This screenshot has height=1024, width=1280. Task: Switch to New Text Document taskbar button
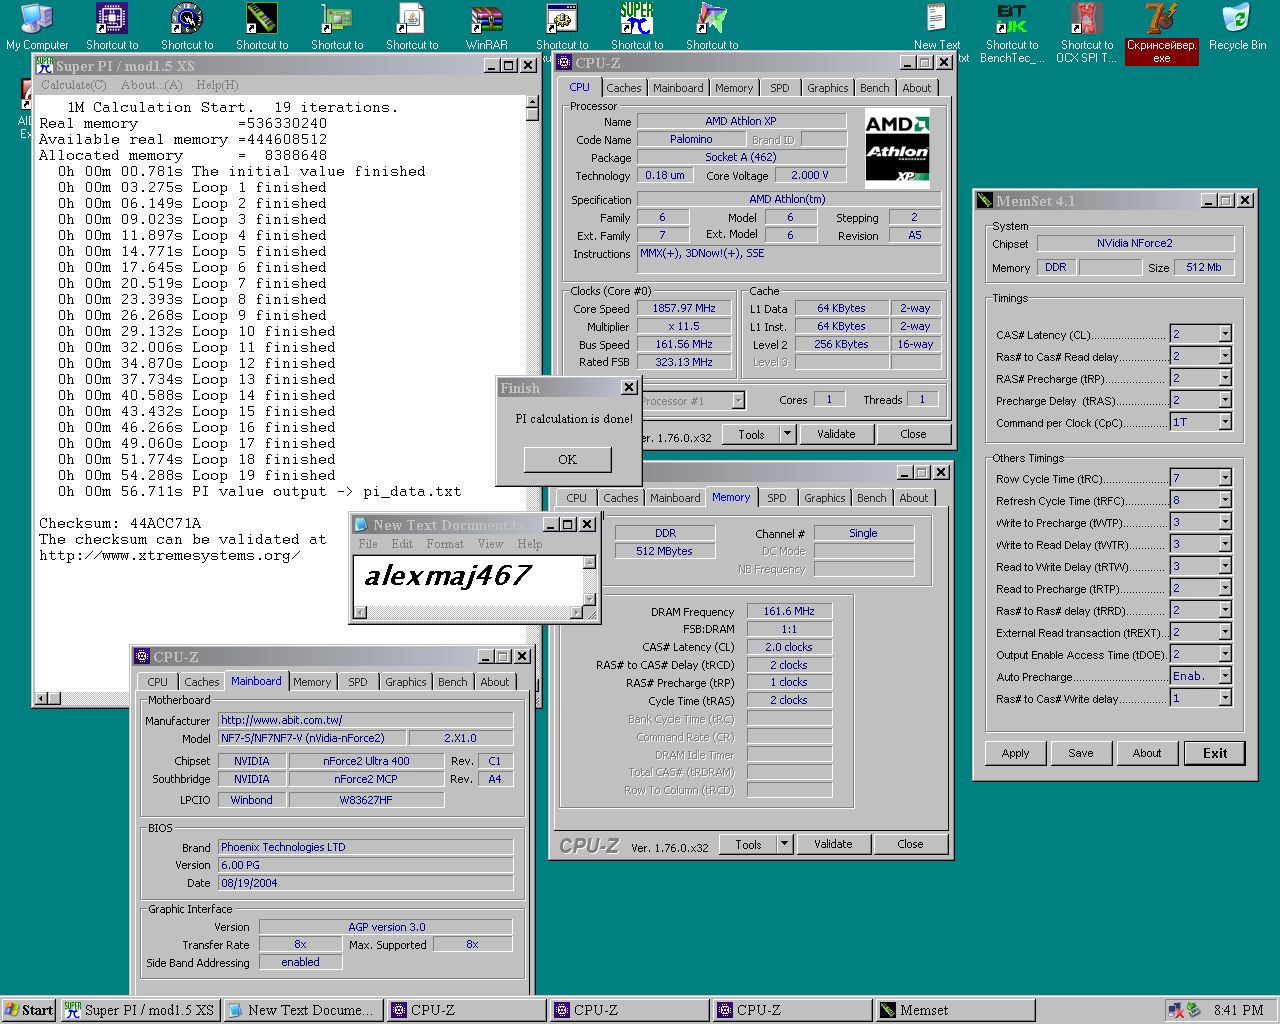coord(302,1010)
